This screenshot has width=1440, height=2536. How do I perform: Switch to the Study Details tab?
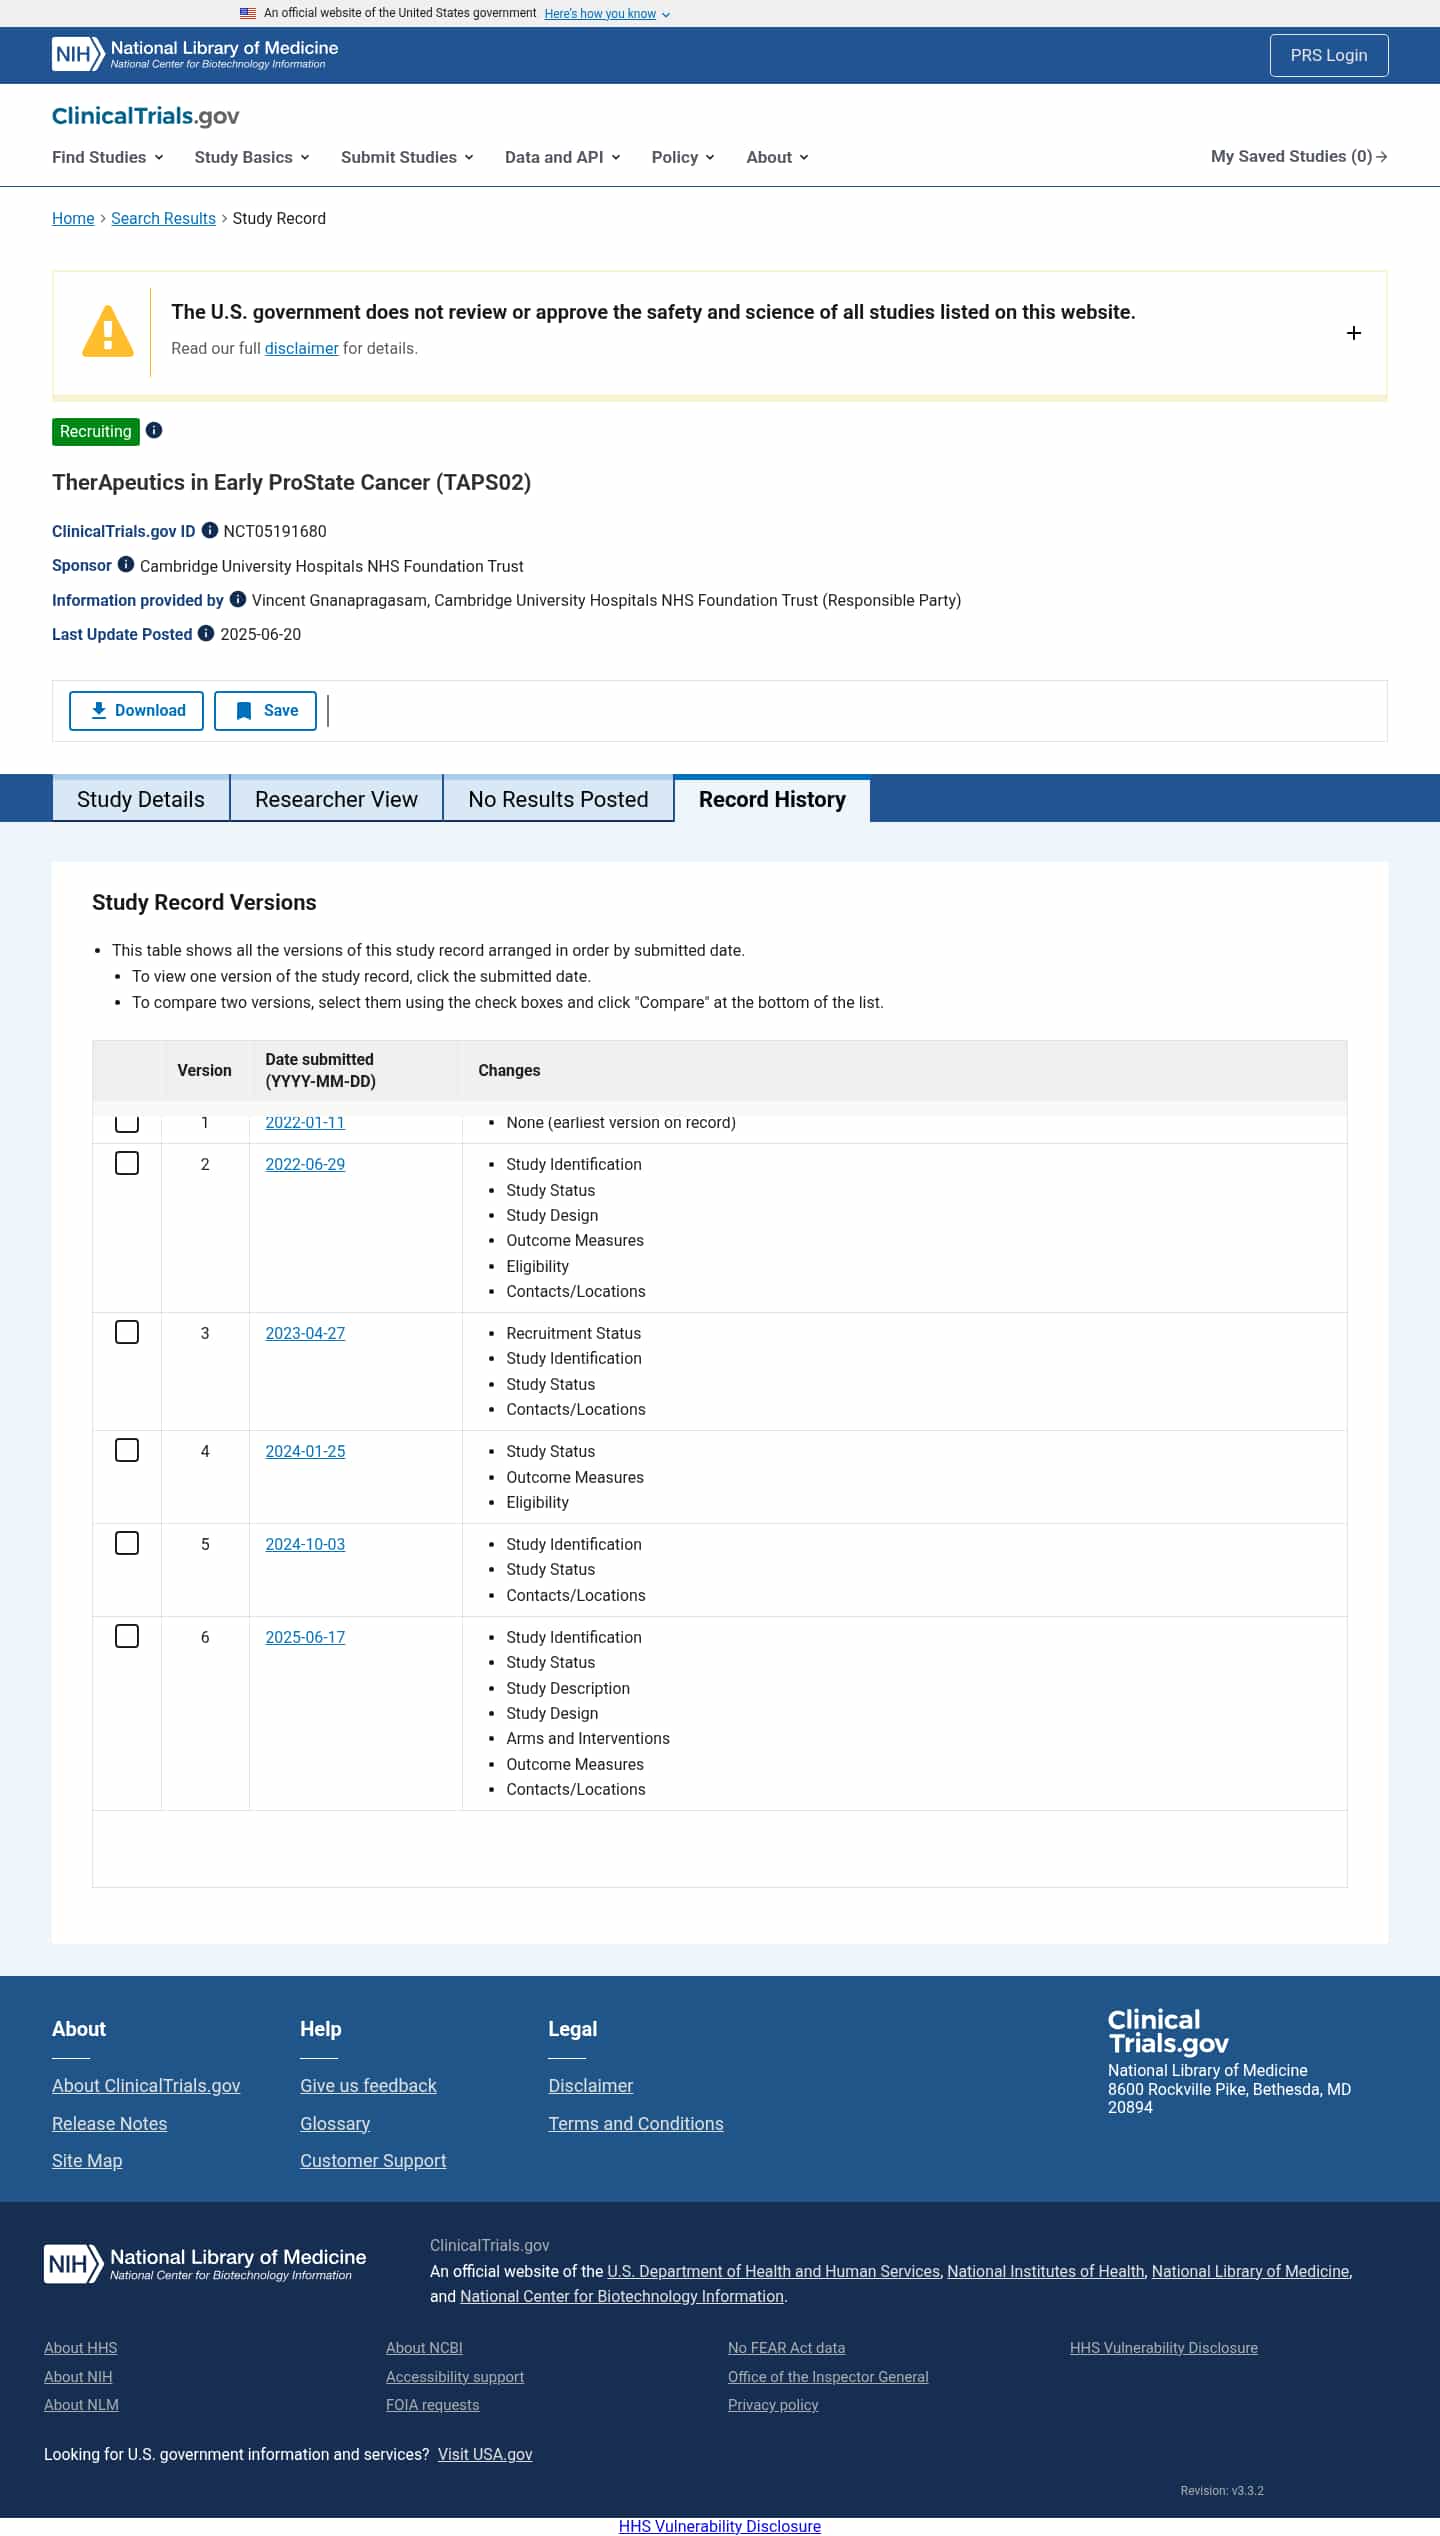point(141,799)
